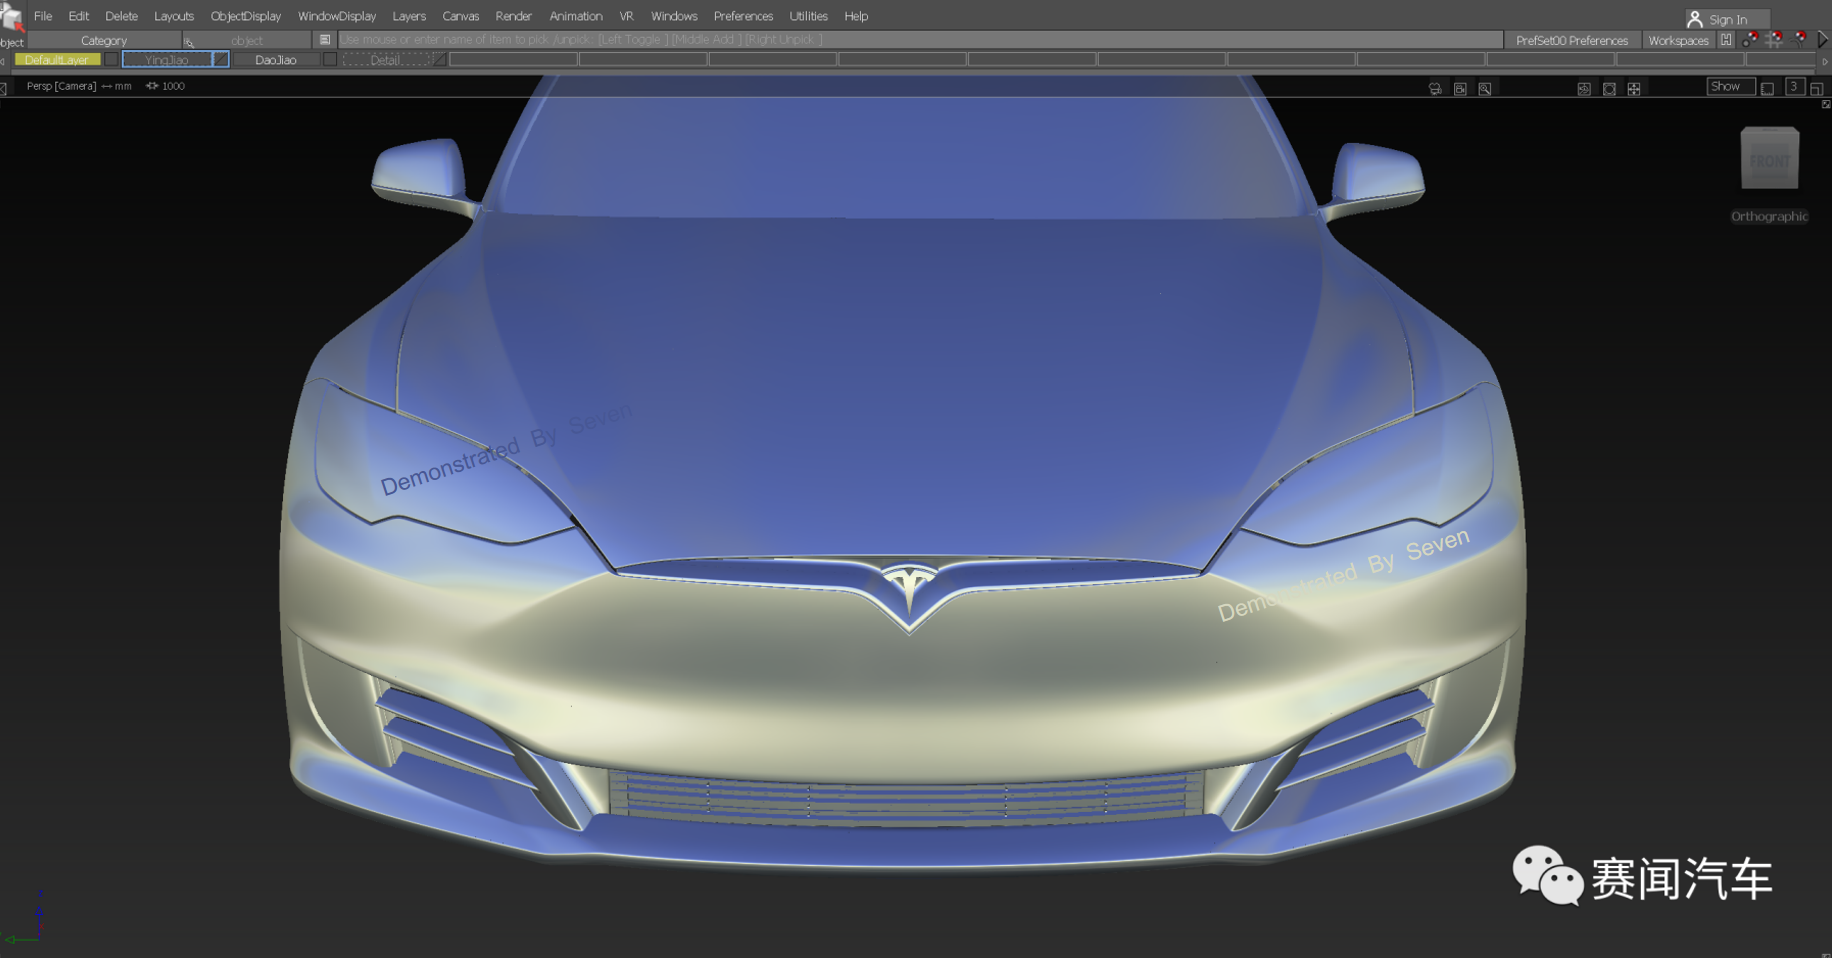
Task: Open the Render menu
Action: pyautogui.click(x=514, y=16)
